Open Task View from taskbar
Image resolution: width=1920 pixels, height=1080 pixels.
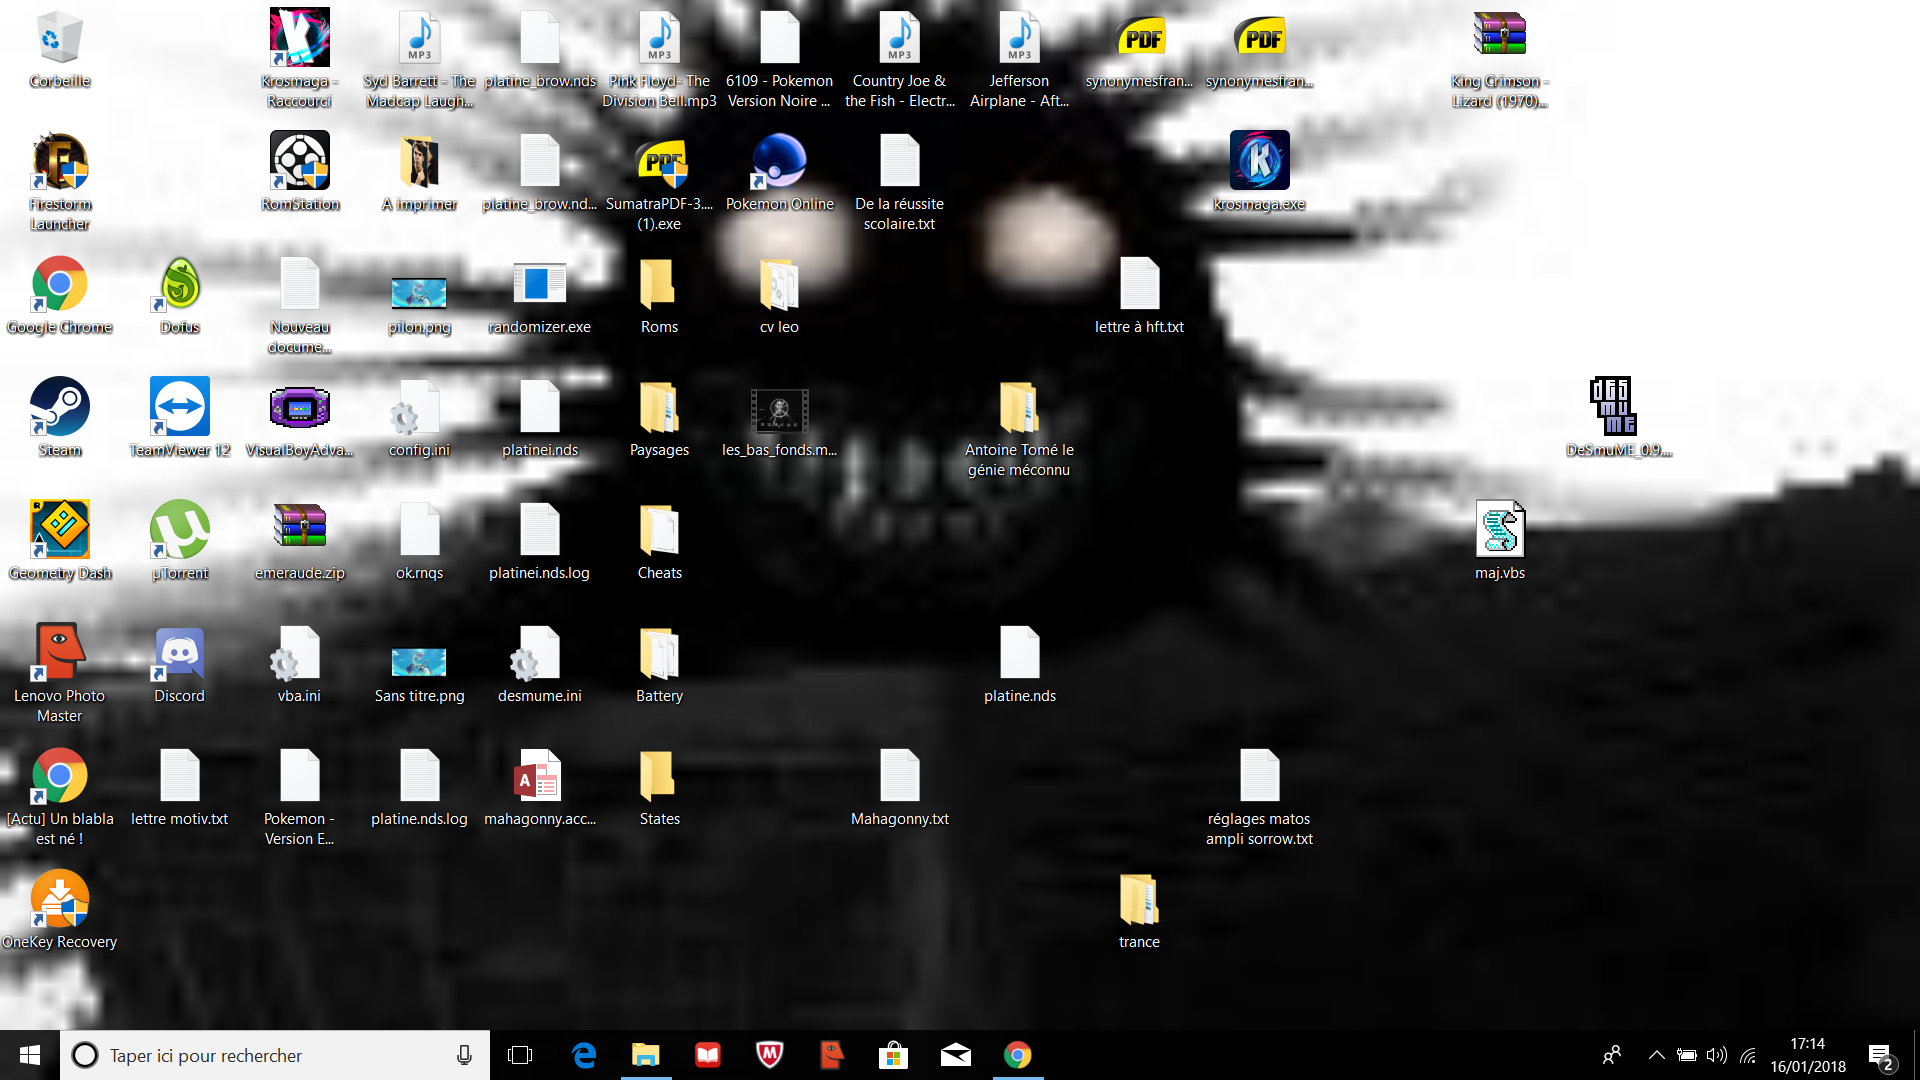tap(520, 1055)
